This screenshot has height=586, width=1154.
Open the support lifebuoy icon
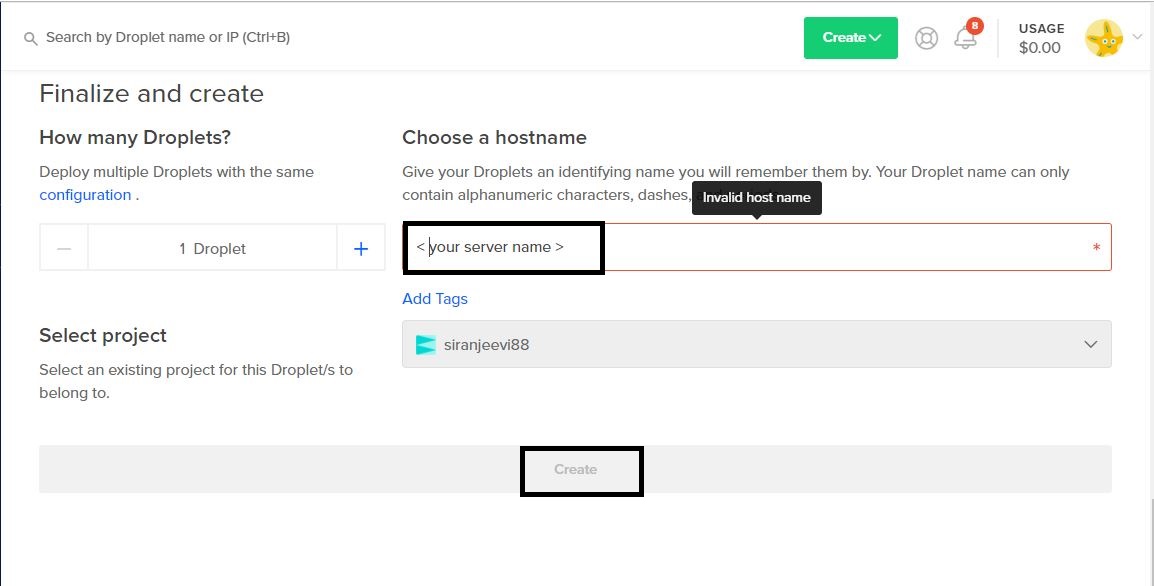click(x=926, y=38)
